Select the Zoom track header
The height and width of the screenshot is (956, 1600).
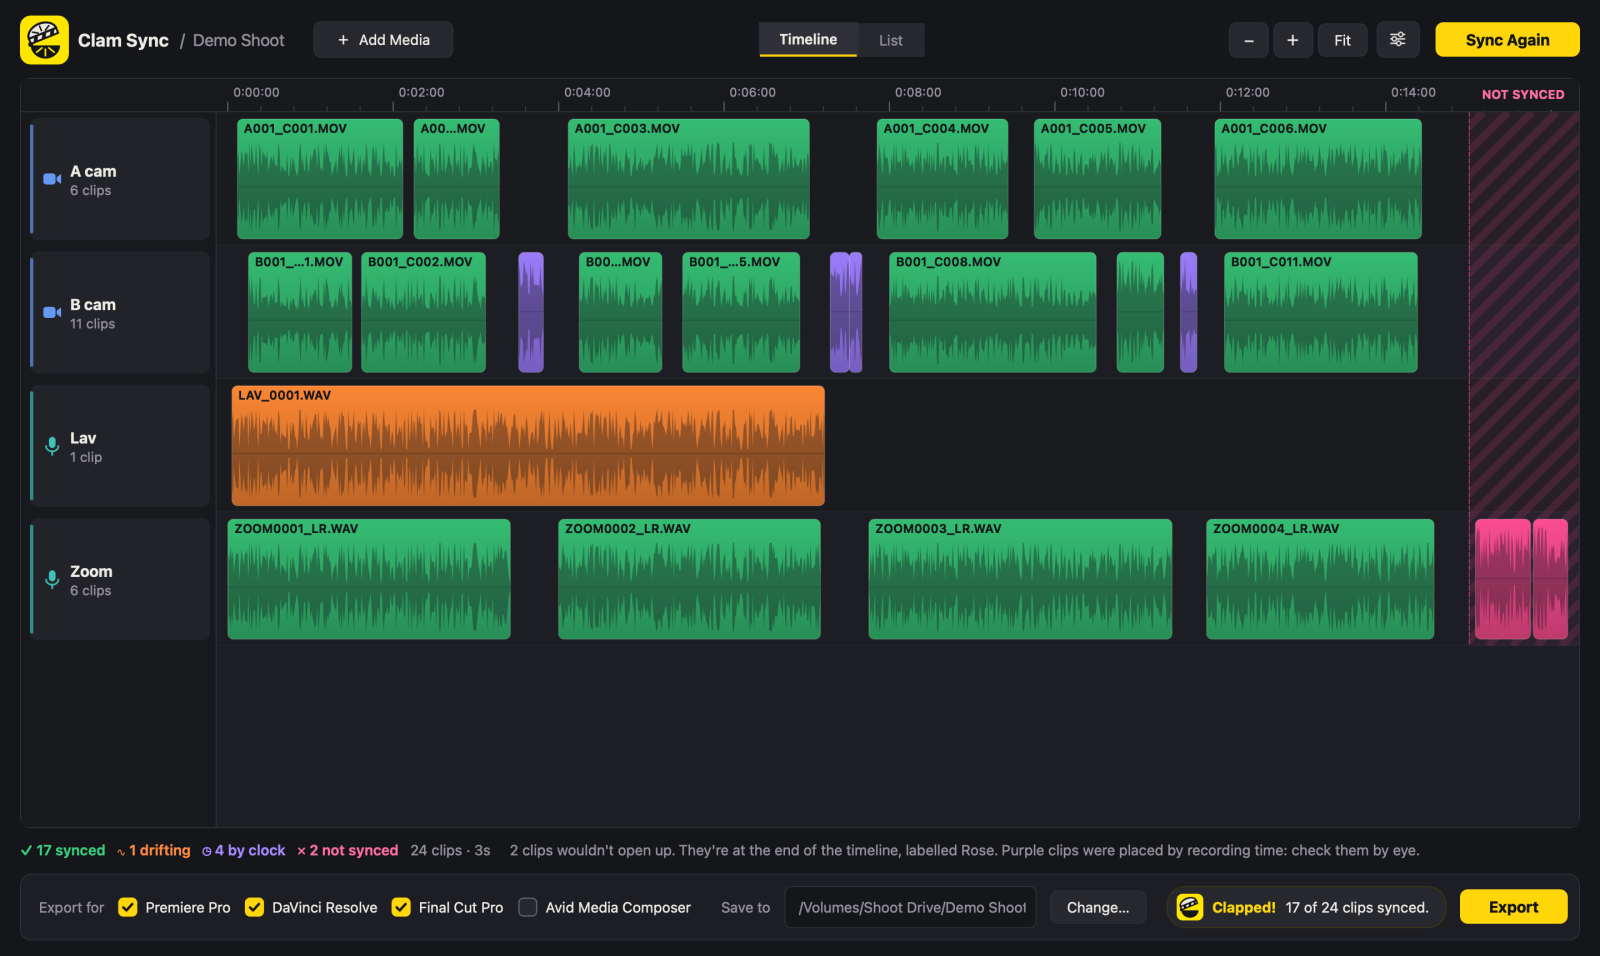pyautogui.click(x=120, y=579)
